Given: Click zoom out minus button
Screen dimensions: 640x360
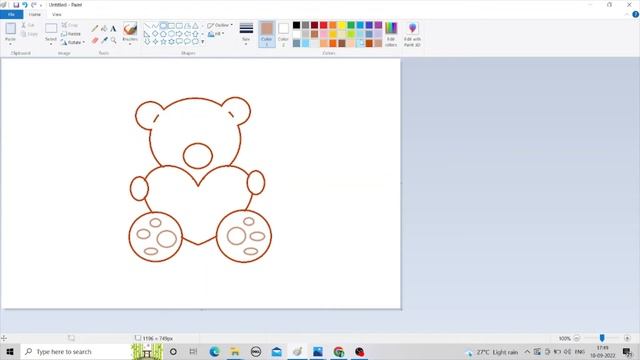Looking at the screenshot, I should pyautogui.click(x=576, y=338).
